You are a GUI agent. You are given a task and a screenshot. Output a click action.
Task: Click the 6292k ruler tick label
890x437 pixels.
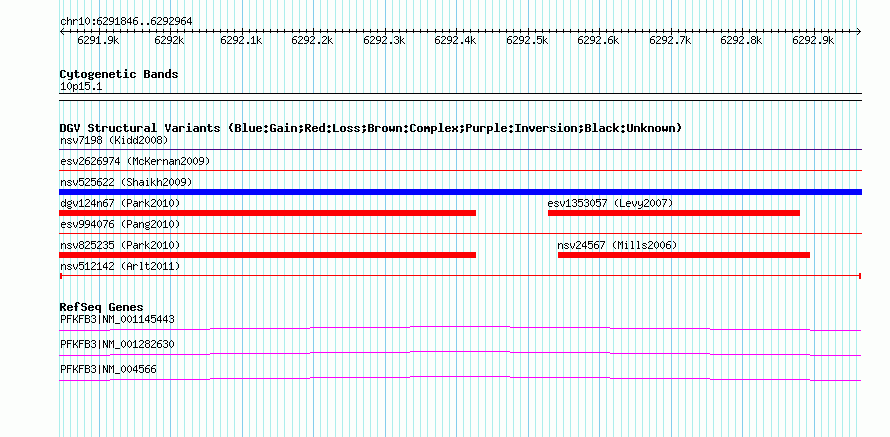170,40
